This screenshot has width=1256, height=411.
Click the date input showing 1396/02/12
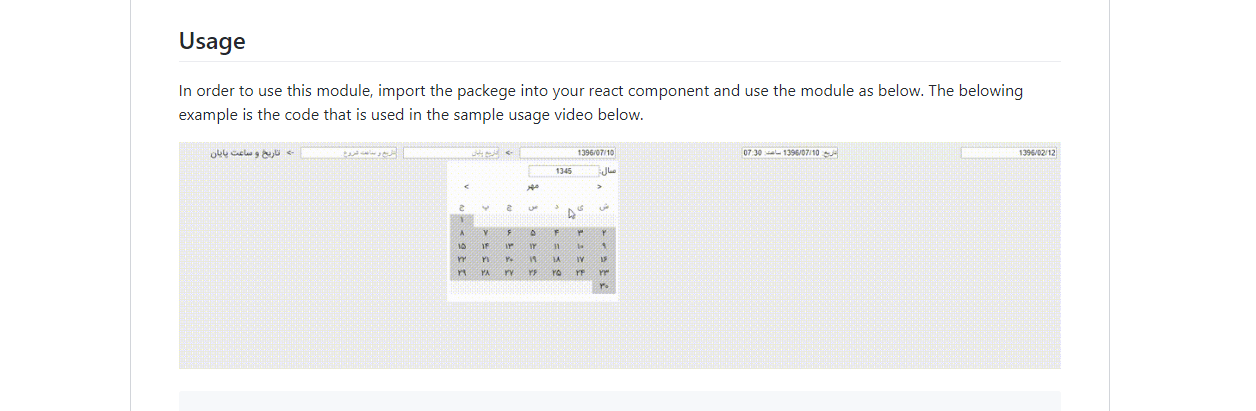coord(1009,153)
